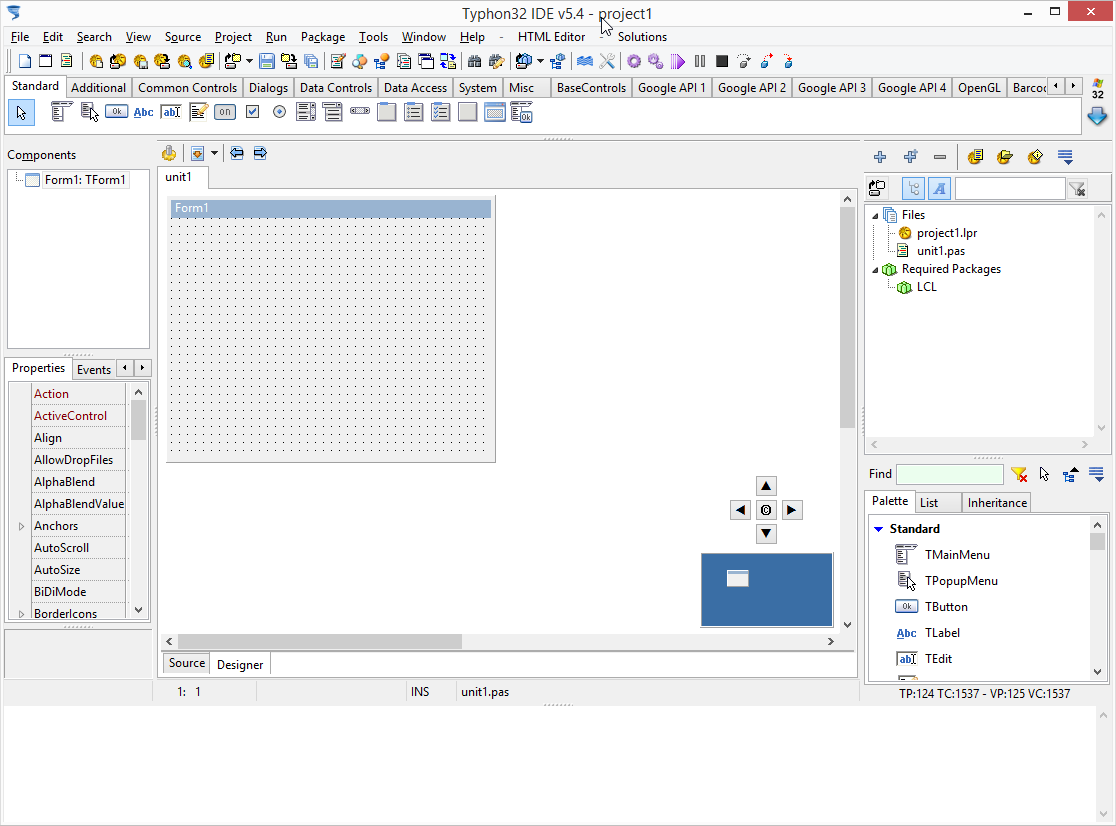Click the blue designer overview thumbnail
Screen dimensions: 1116x826
(x=767, y=590)
